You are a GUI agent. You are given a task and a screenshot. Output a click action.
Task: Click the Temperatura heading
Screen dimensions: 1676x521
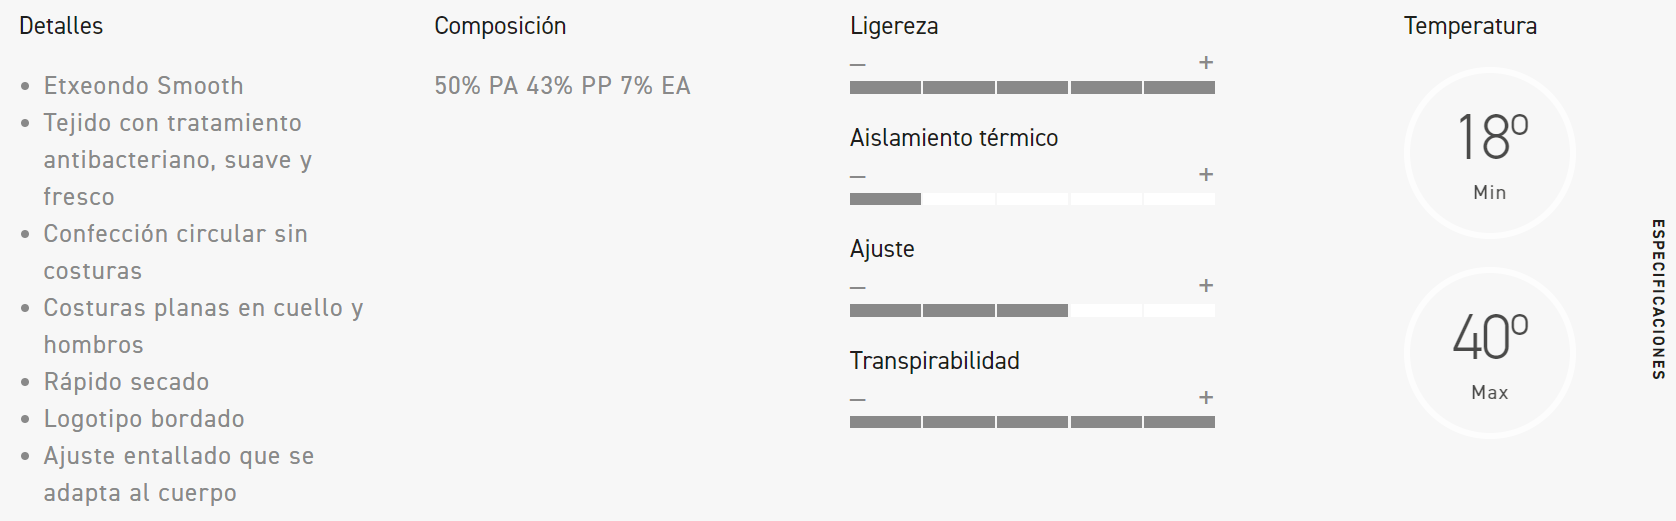click(x=1470, y=26)
